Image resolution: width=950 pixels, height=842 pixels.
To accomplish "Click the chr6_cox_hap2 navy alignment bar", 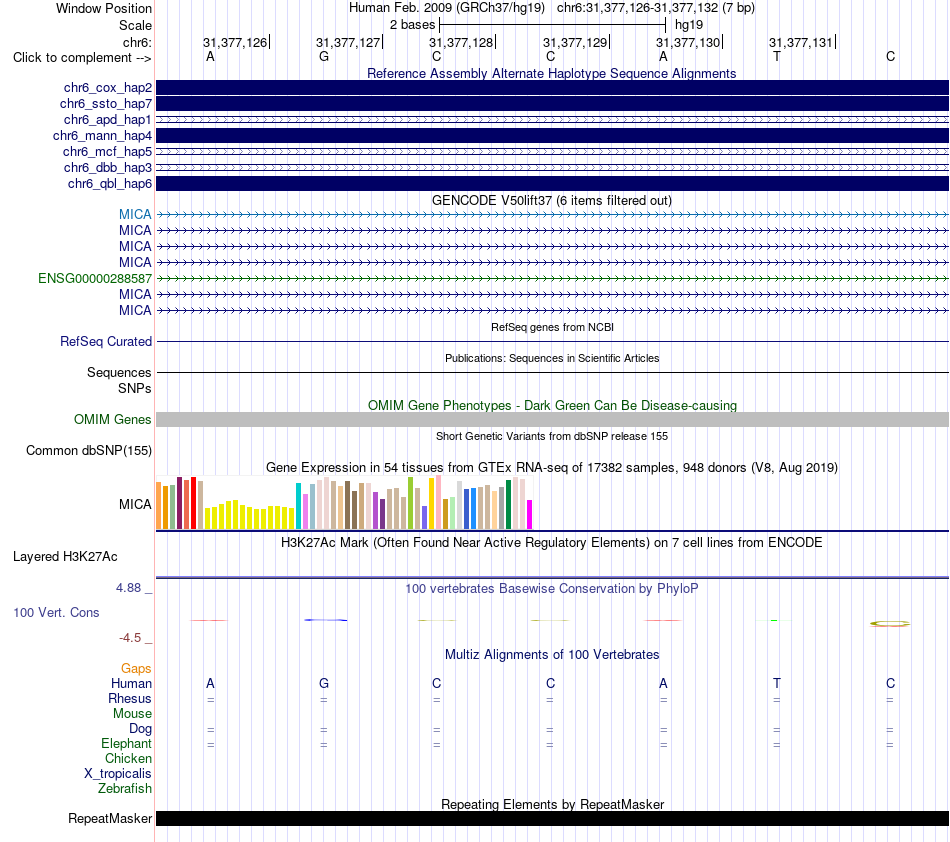I will 552,88.
